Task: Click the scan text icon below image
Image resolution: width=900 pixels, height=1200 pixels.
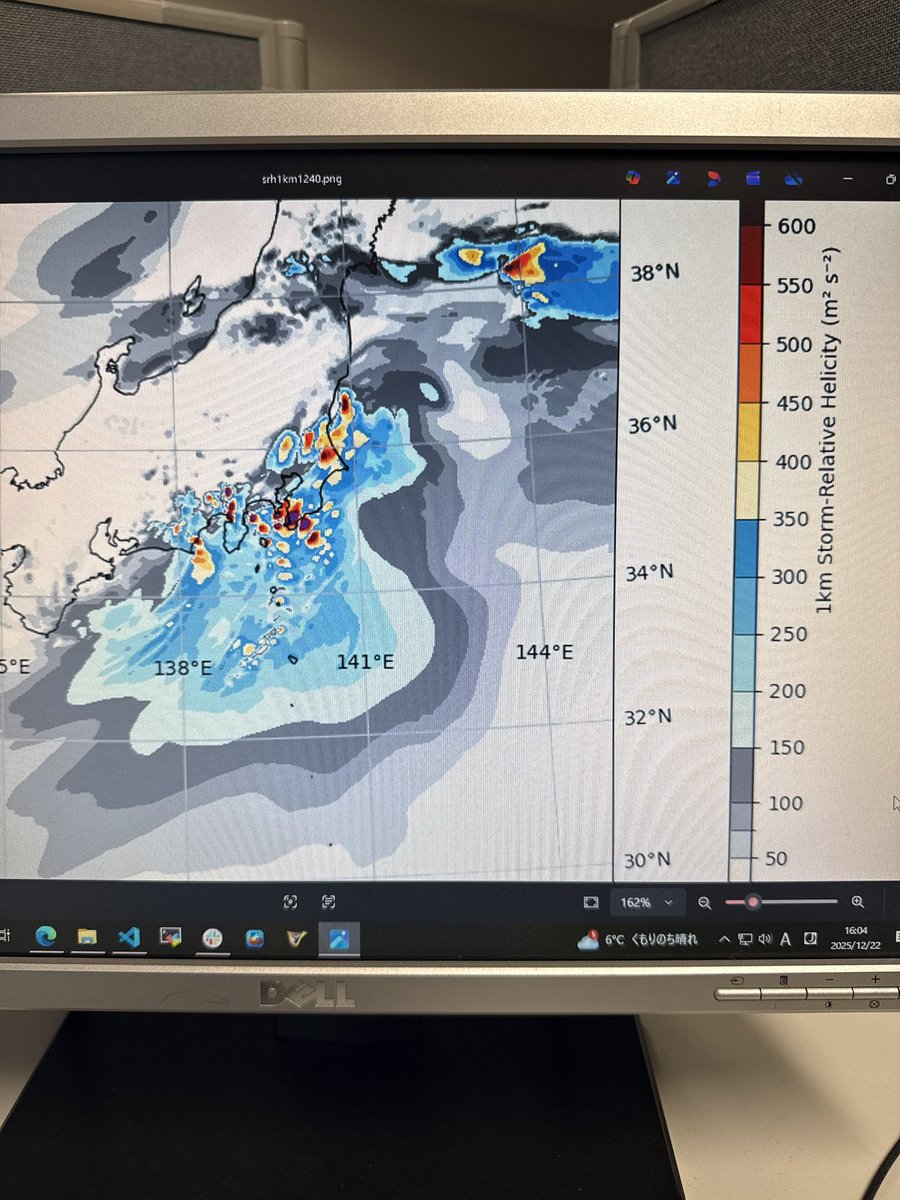Action: 329,901
